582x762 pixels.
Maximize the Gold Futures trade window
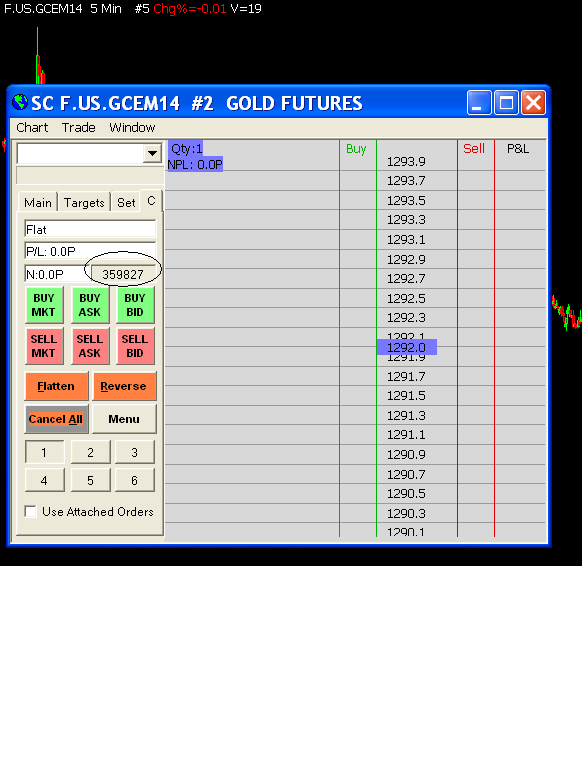(506, 103)
